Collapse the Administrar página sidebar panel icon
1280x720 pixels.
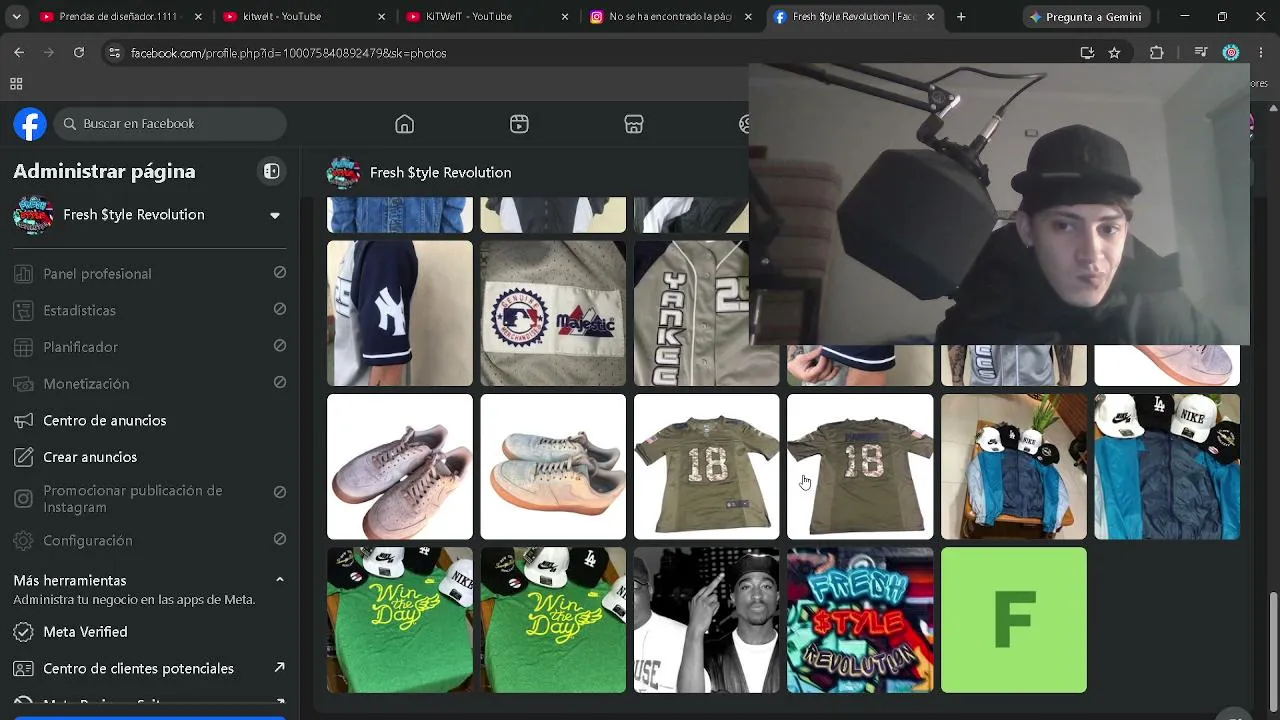click(271, 172)
